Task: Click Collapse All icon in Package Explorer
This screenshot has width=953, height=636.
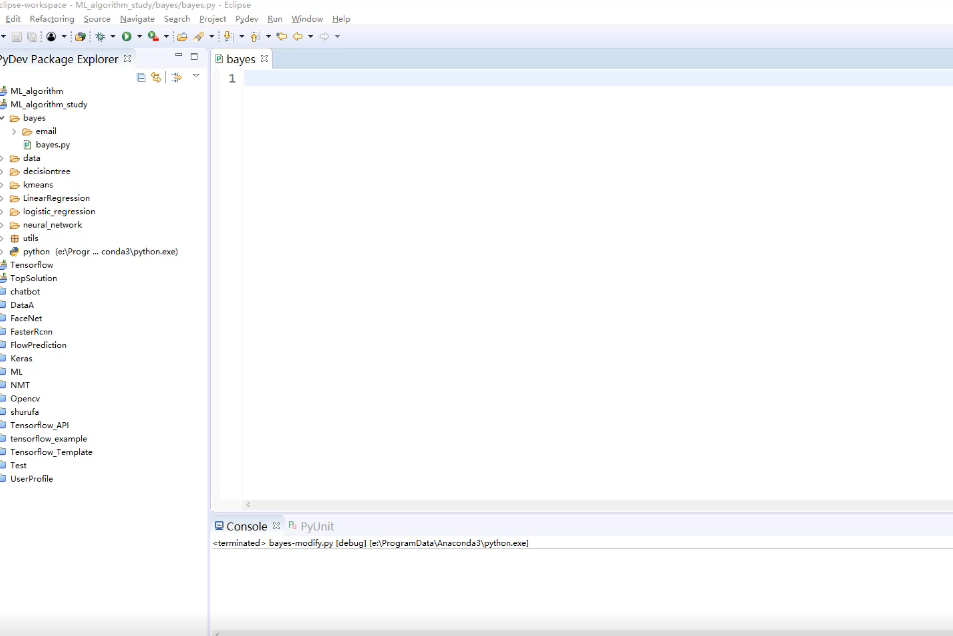Action: tap(141, 77)
